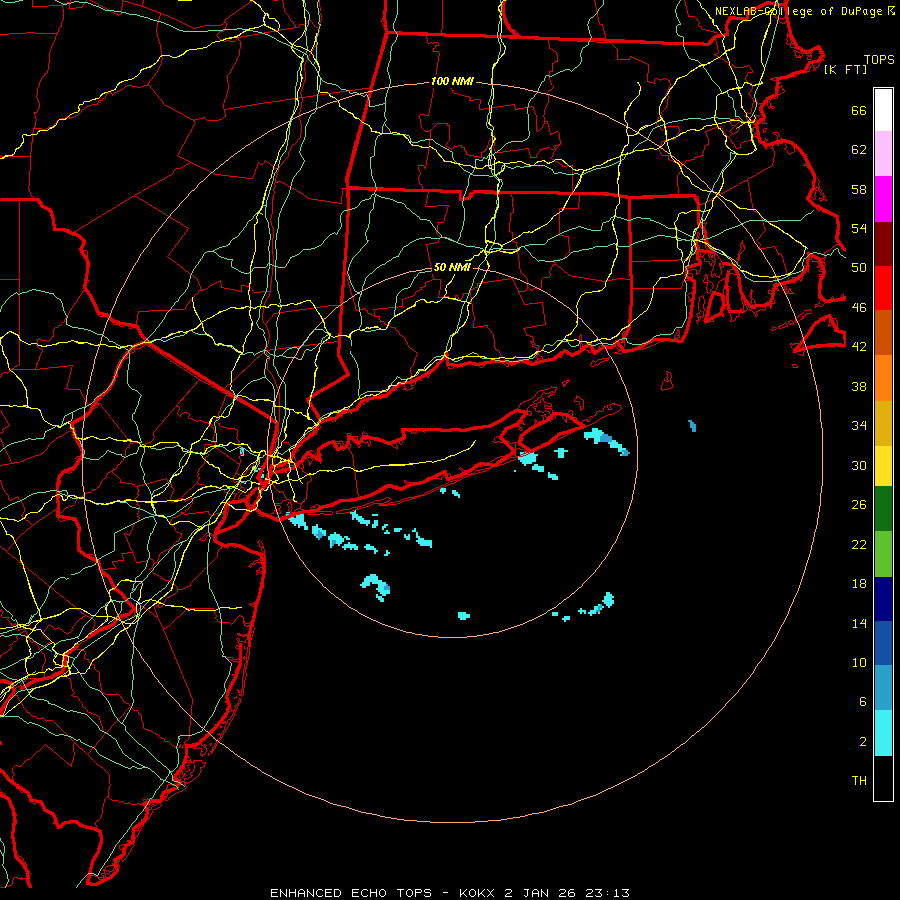Click the legend value "38"
This screenshot has width=900, height=900.
pyautogui.click(x=859, y=386)
